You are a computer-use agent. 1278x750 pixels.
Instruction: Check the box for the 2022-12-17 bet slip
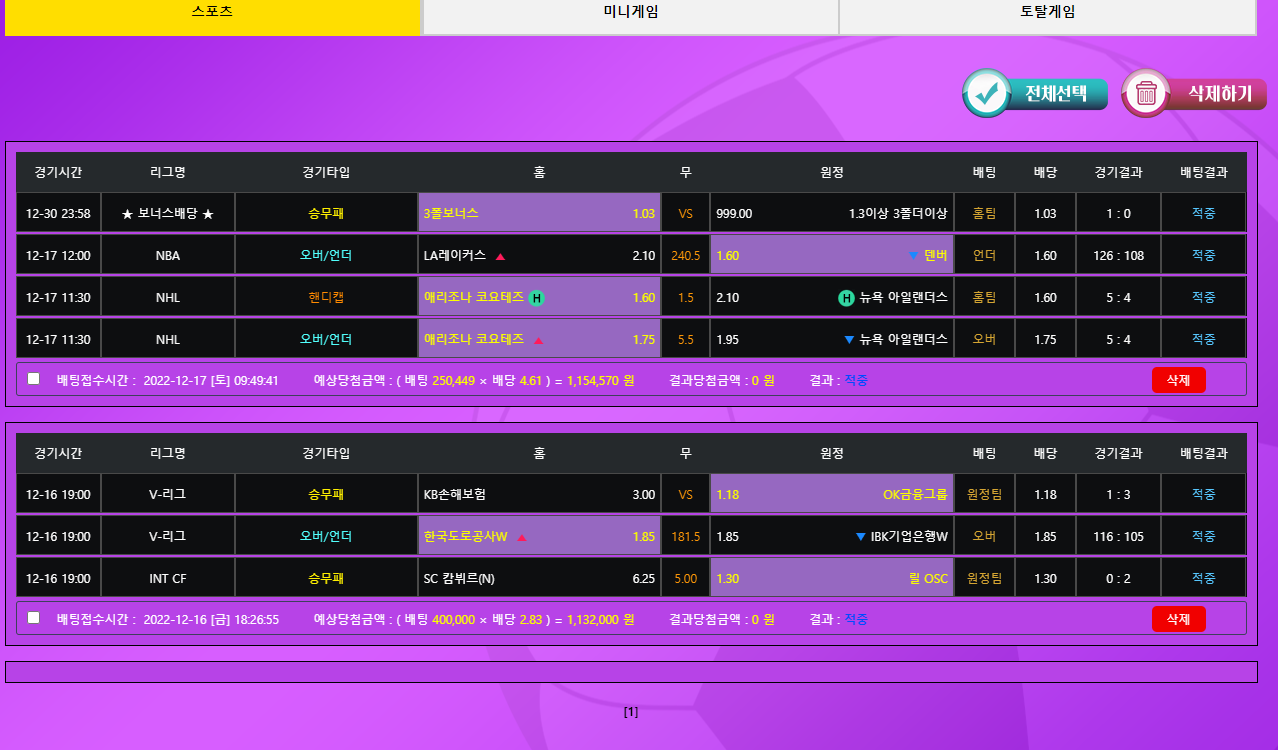pyautogui.click(x=34, y=379)
